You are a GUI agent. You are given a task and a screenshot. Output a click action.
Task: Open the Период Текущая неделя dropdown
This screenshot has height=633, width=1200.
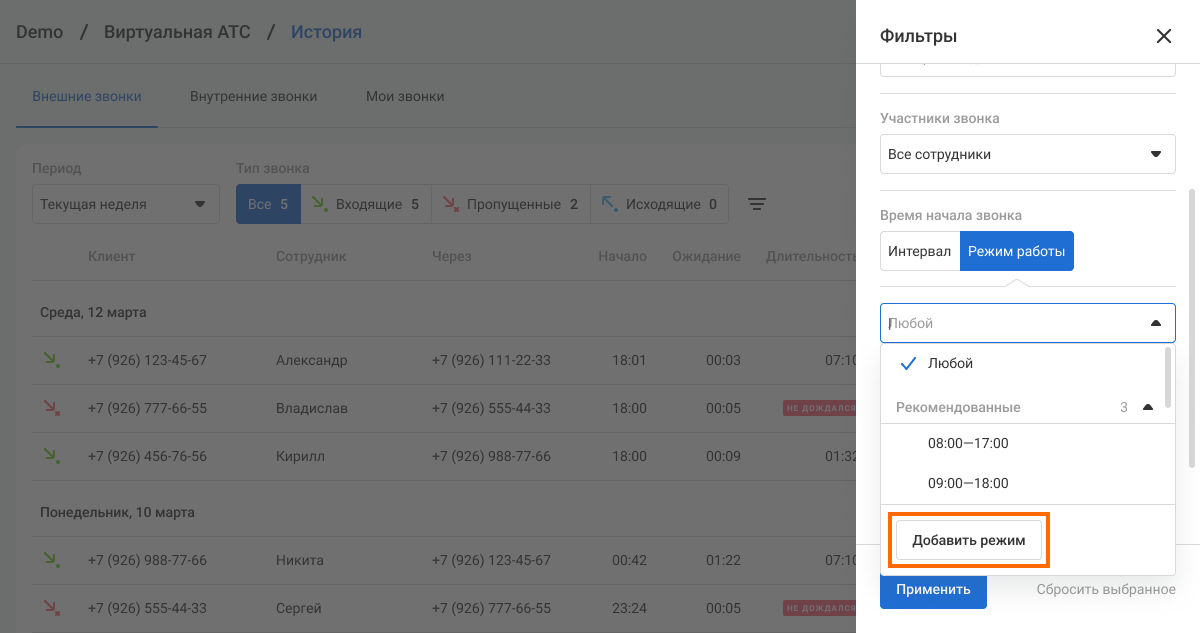(125, 204)
